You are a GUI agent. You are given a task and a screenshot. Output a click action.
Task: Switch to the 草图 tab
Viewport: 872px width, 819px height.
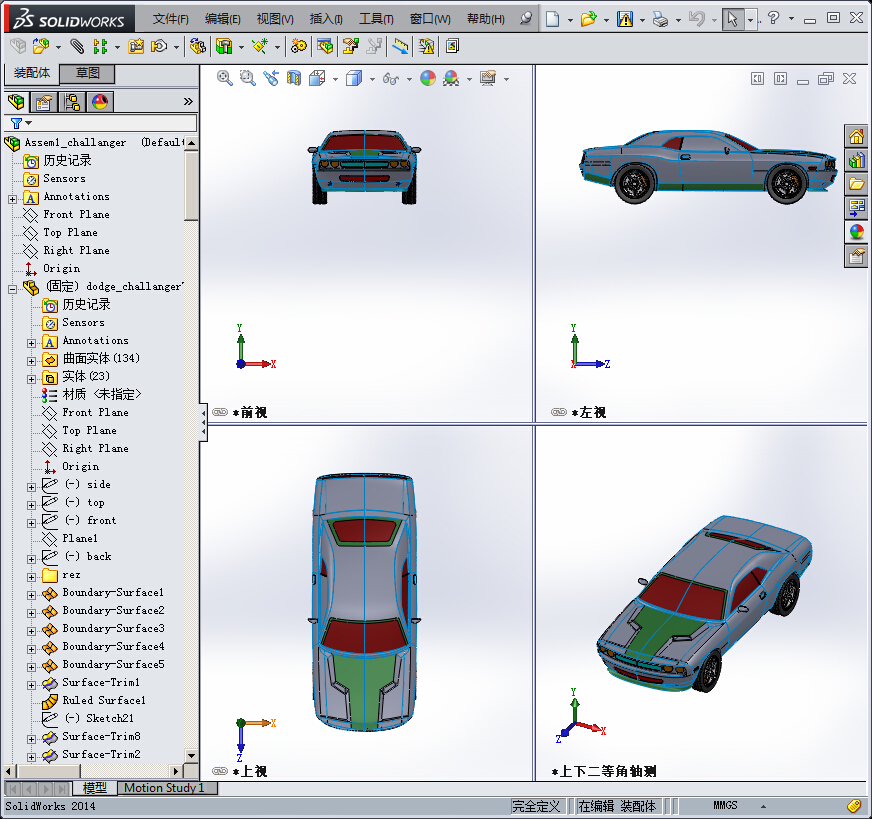[x=87, y=73]
